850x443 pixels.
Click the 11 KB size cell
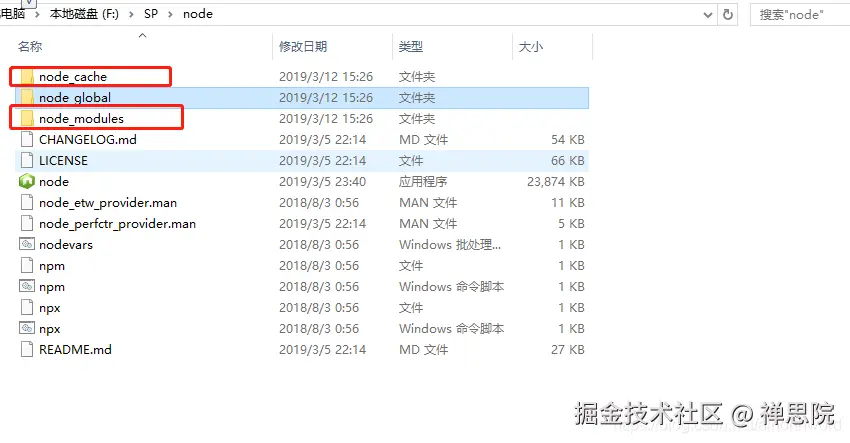click(568, 203)
